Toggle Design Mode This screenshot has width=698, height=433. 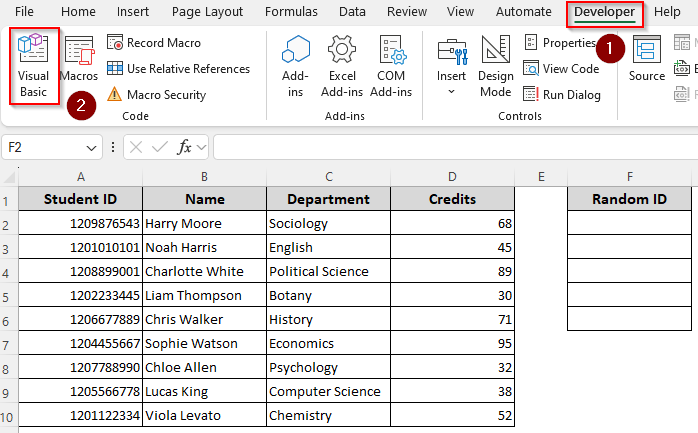click(495, 66)
